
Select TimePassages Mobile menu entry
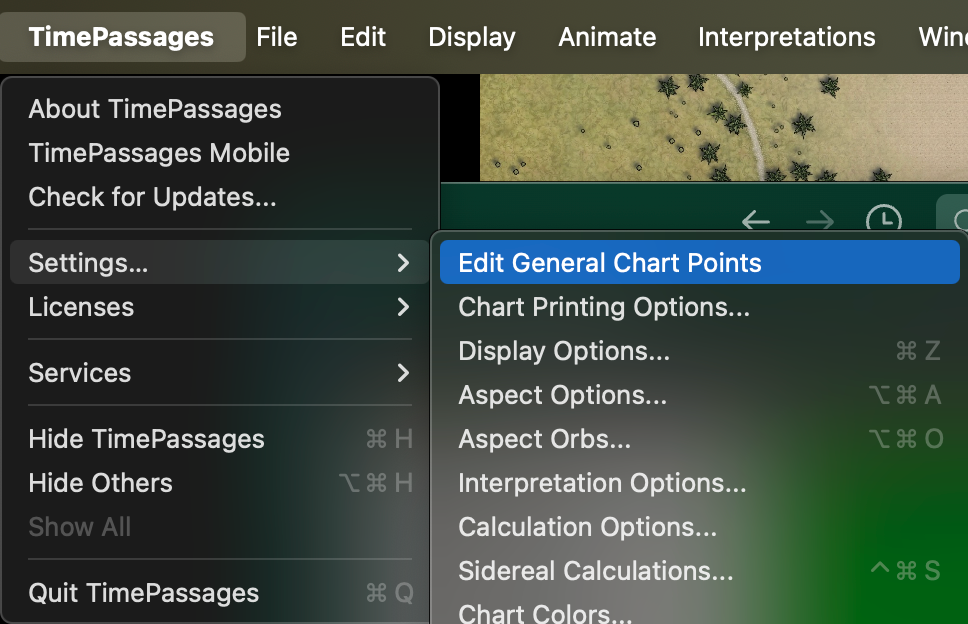pyautogui.click(x=220, y=153)
